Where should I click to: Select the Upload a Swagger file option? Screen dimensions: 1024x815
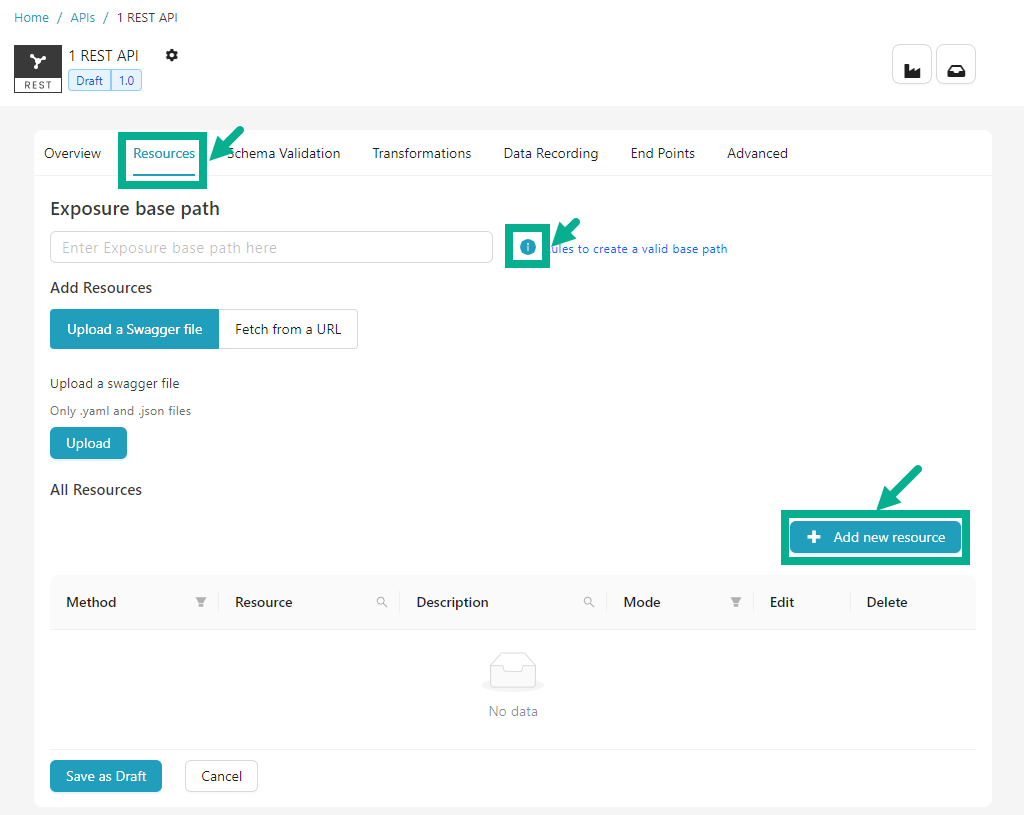(x=134, y=329)
